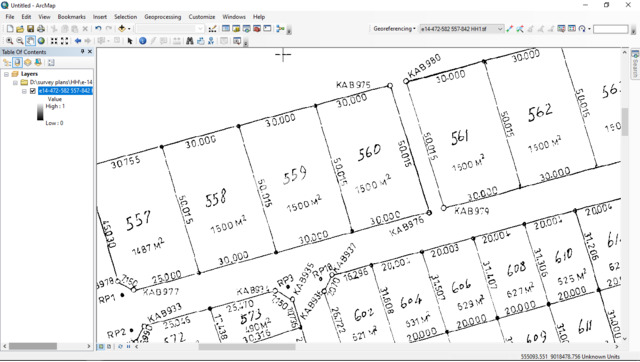Click the Save document button
The width and height of the screenshot is (640, 362).
click(x=30, y=29)
